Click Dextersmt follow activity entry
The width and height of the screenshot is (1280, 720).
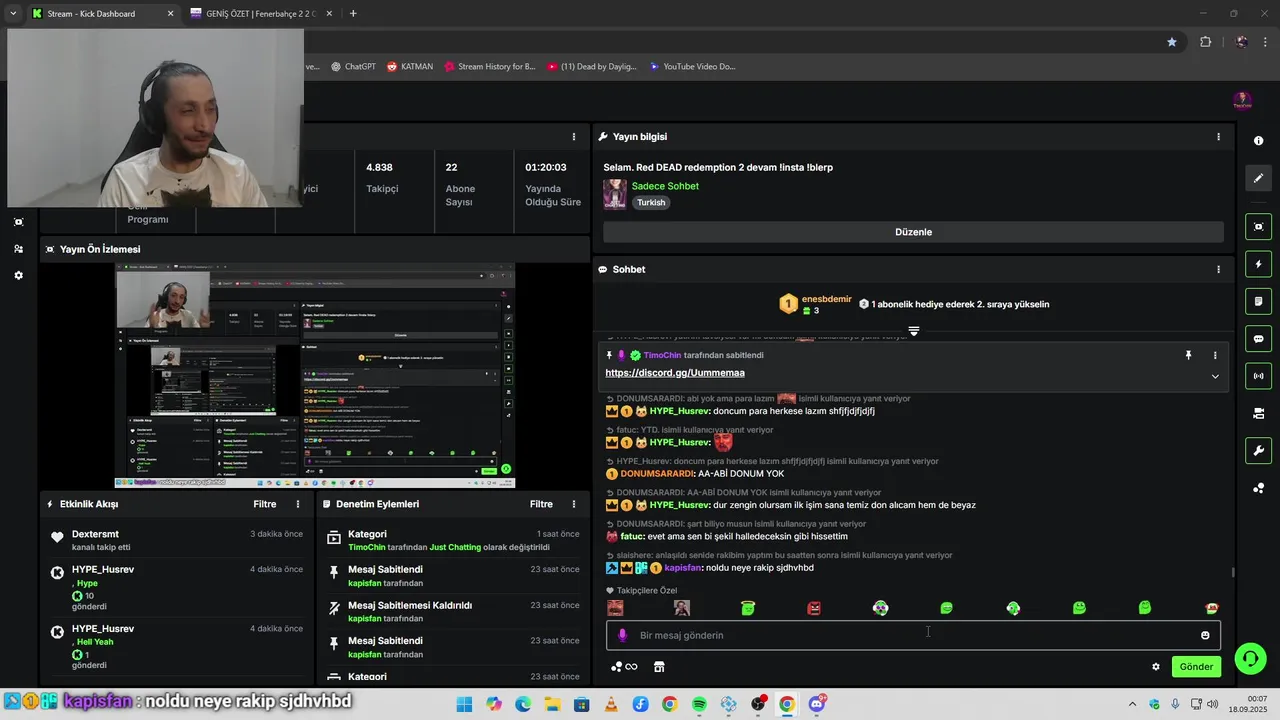[178, 541]
